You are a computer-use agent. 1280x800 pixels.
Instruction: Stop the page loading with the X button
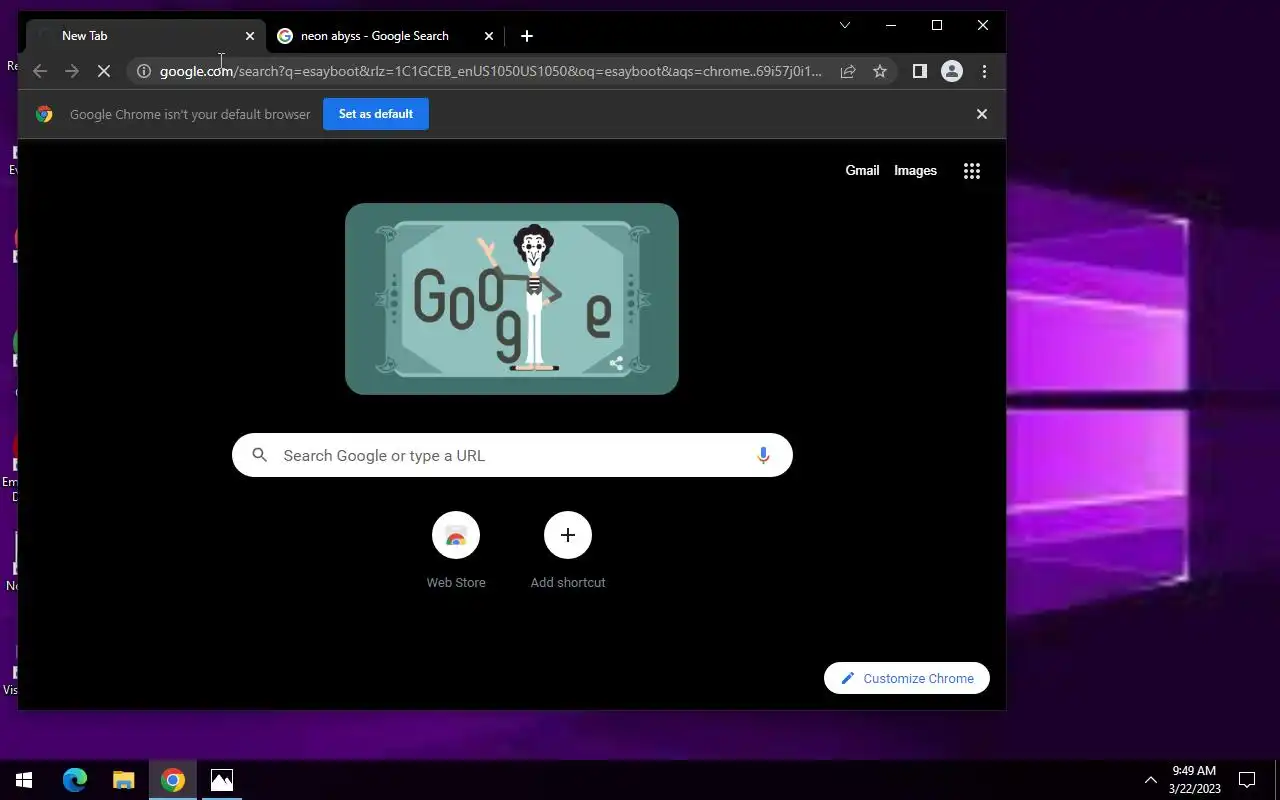pos(104,71)
